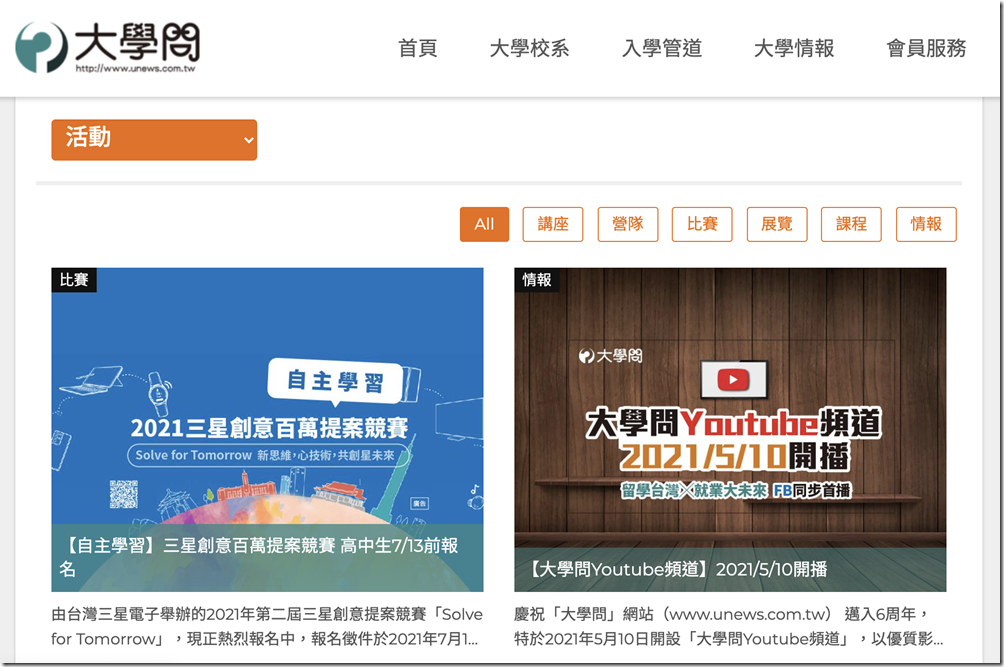Select the All filter button
This screenshot has height=667, width=1004.
pos(484,224)
